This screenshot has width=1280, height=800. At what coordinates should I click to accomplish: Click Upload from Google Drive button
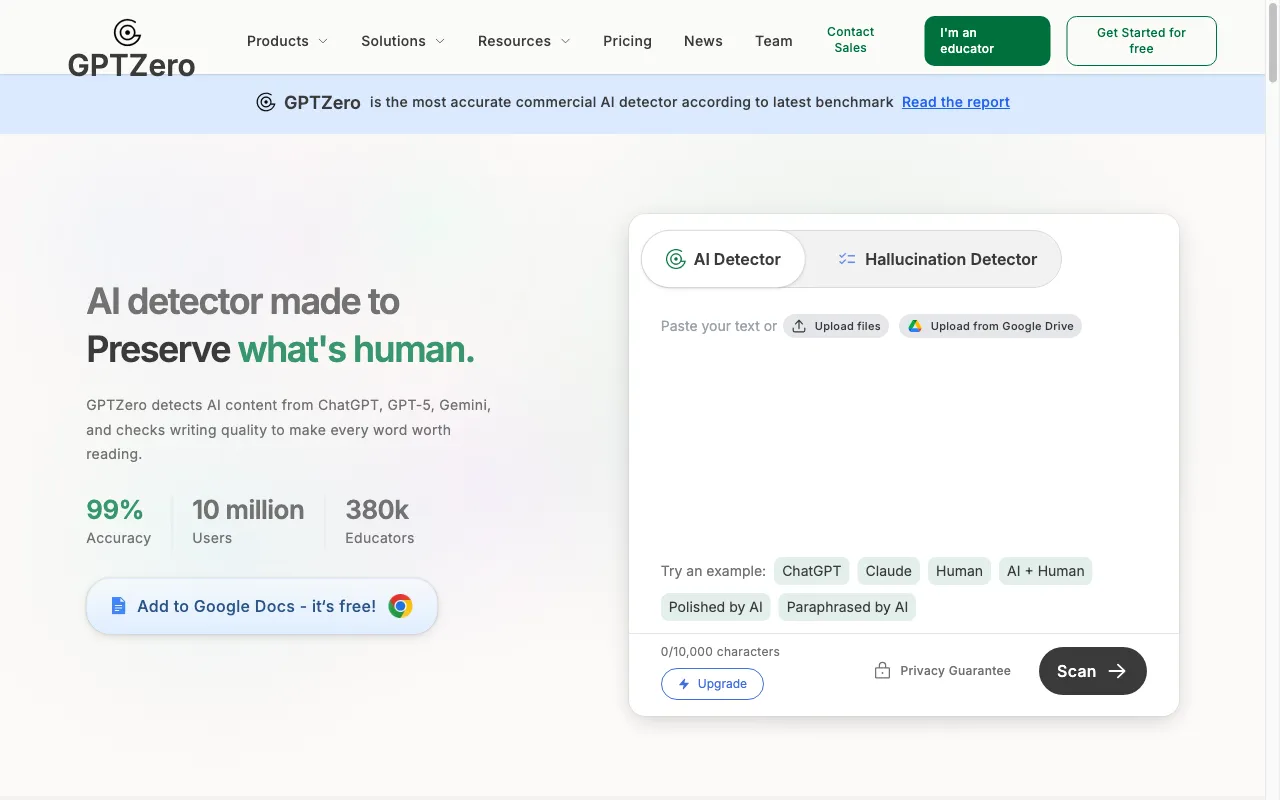[990, 326]
